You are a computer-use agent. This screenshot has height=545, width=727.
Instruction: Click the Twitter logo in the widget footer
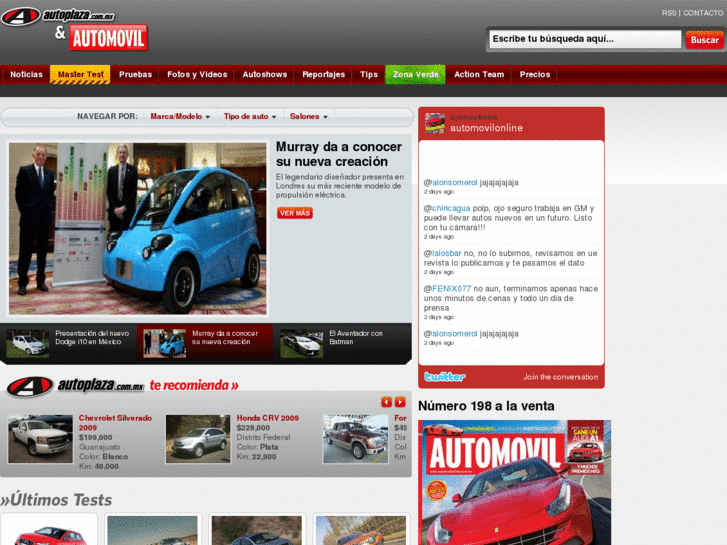445,377
